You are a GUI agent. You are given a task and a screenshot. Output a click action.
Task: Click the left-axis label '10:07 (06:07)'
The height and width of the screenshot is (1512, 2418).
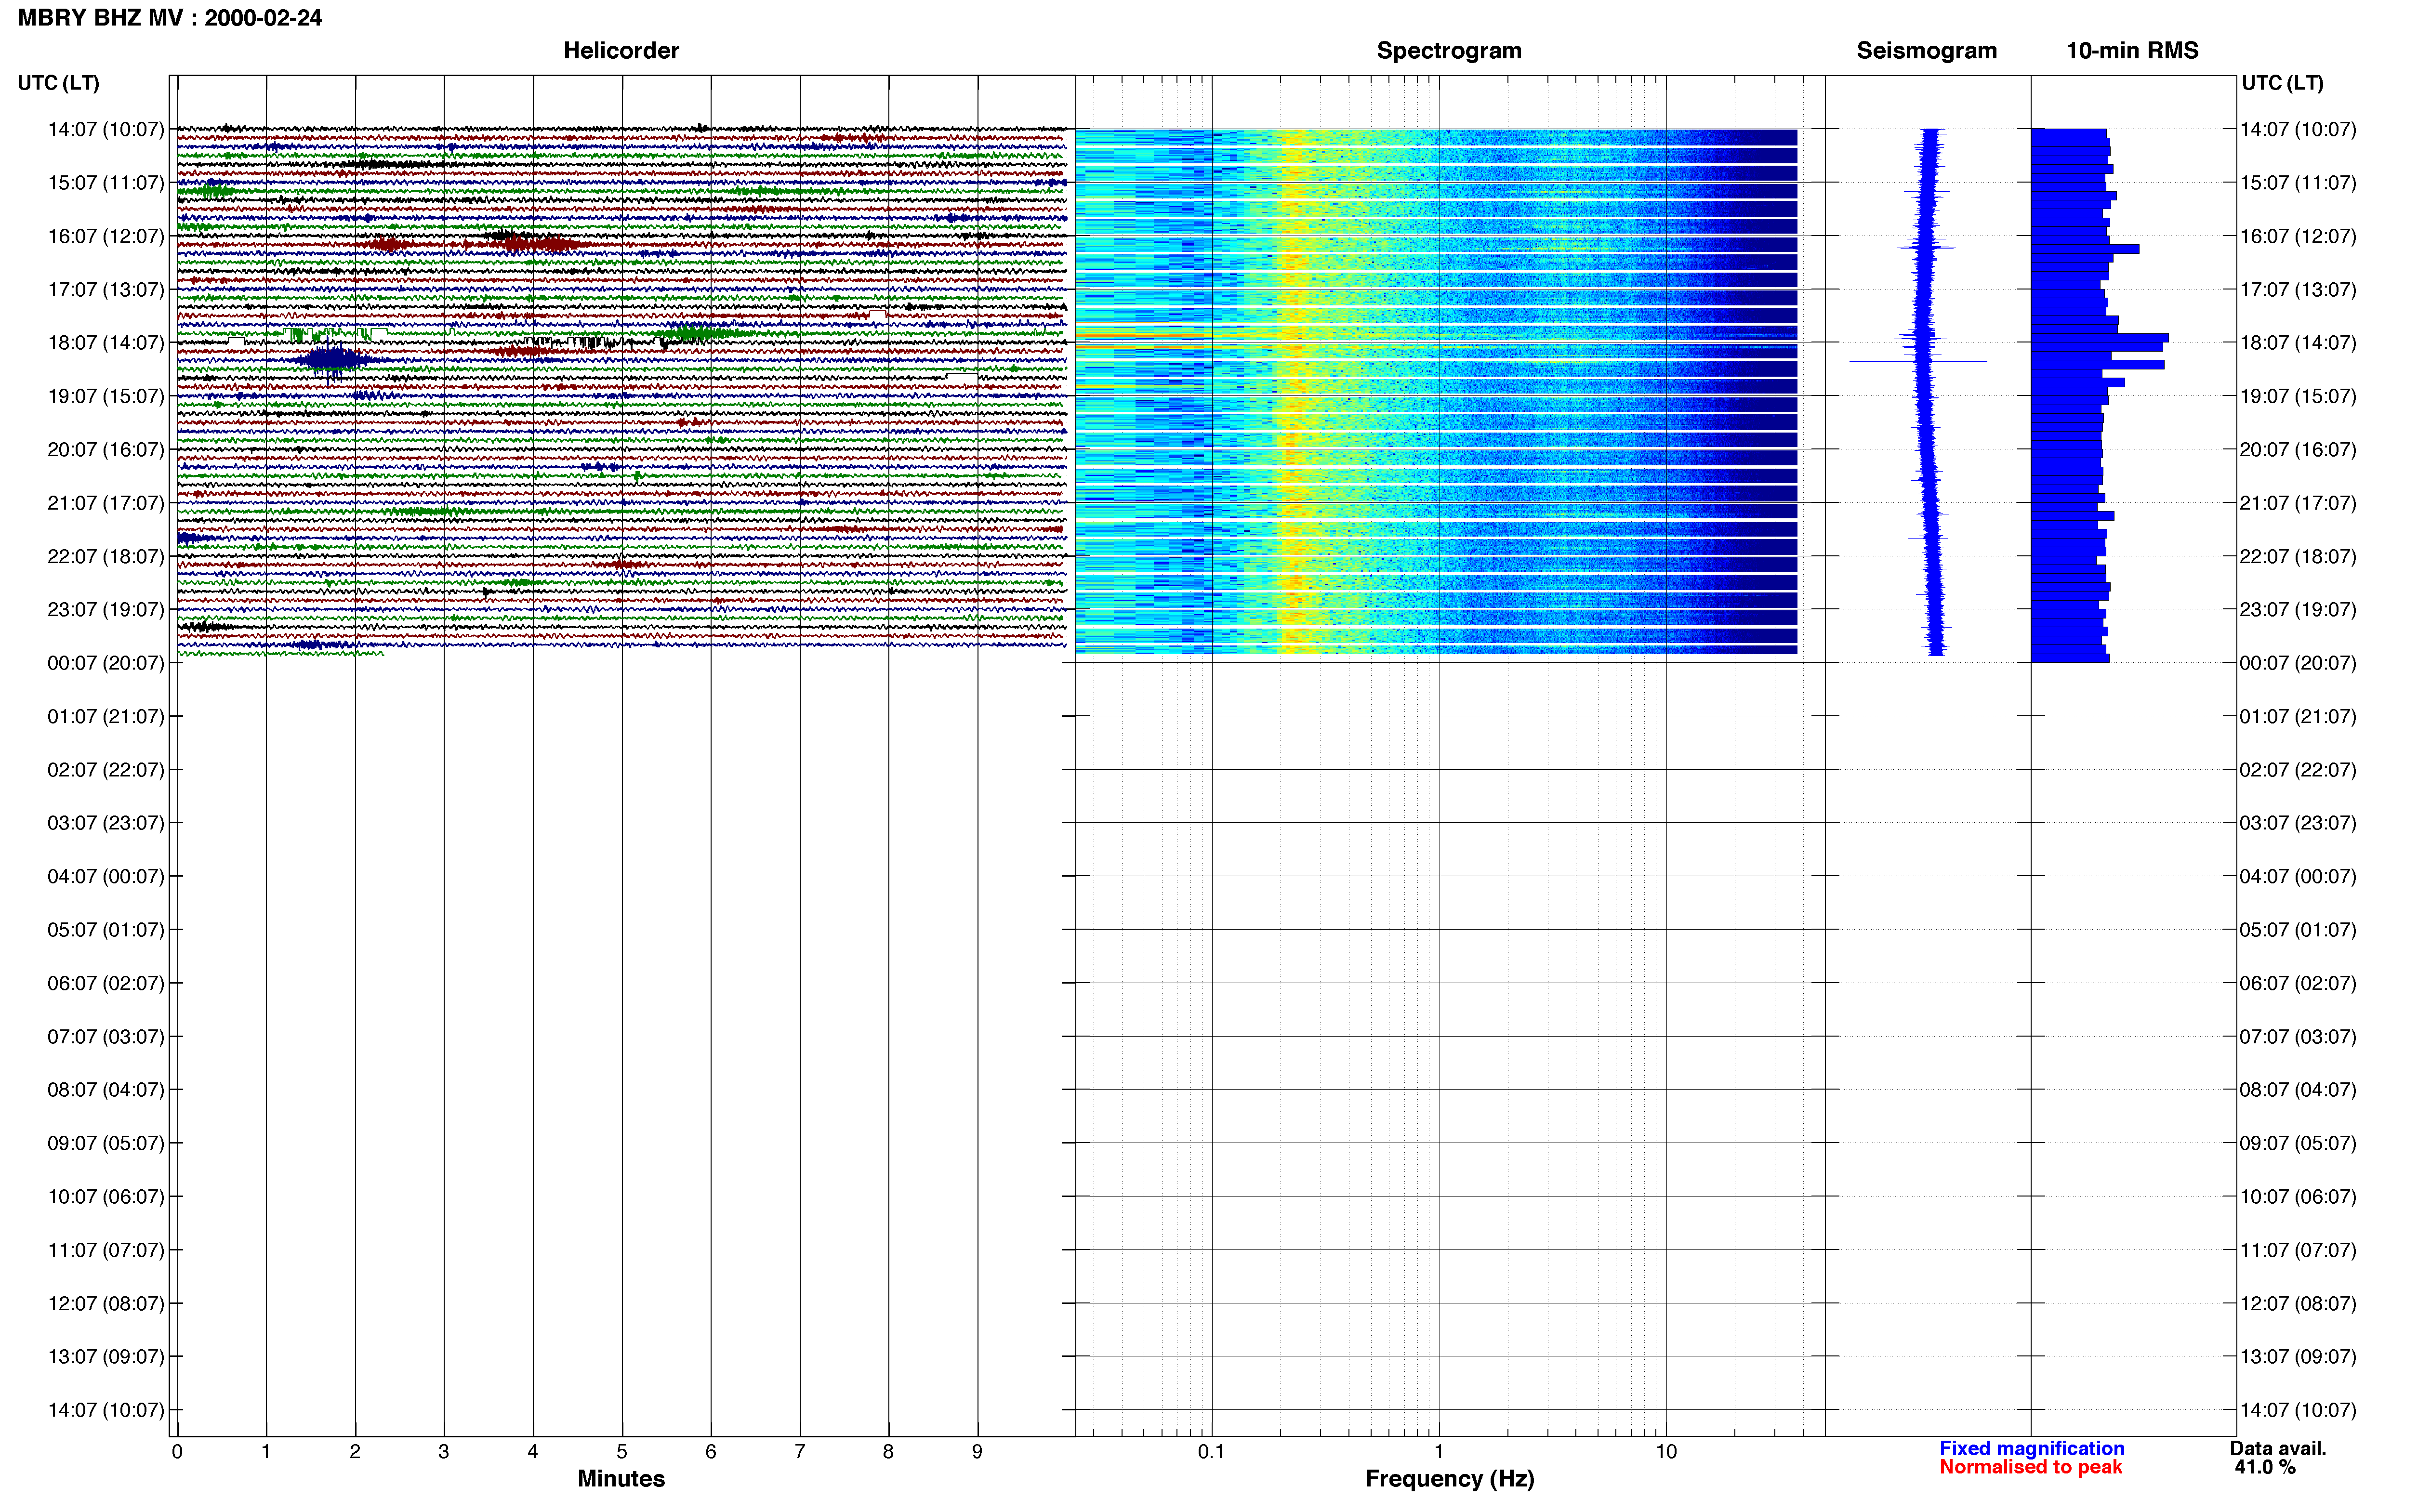(106, 1197)
